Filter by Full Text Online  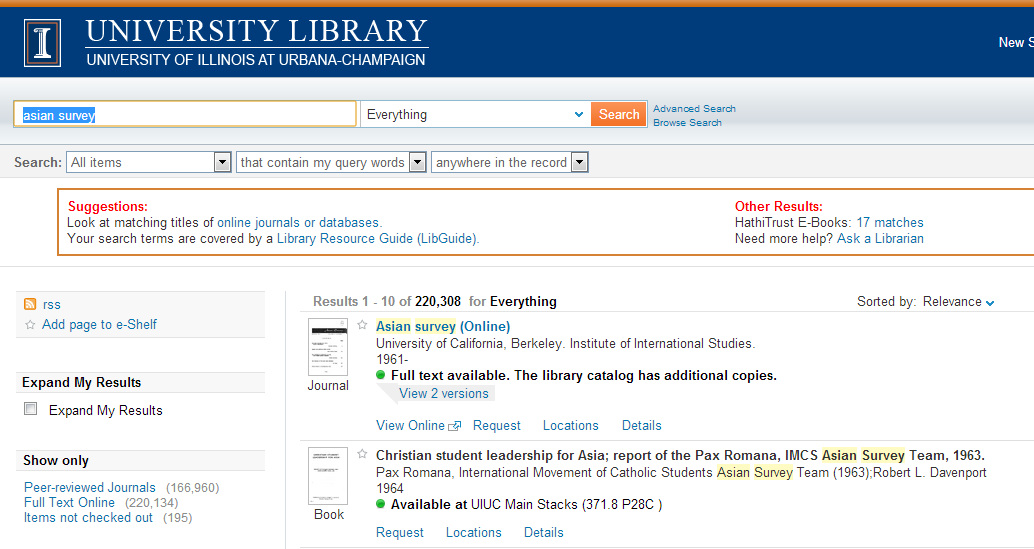click(69, 503)
